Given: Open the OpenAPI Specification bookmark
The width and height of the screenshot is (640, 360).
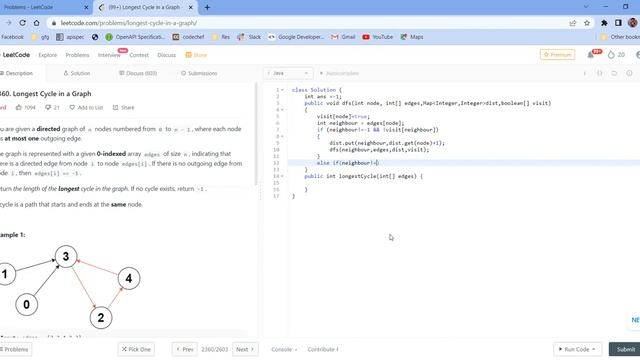Looking at the screenshot, I should pyautogui.click(x=135, y=37).
